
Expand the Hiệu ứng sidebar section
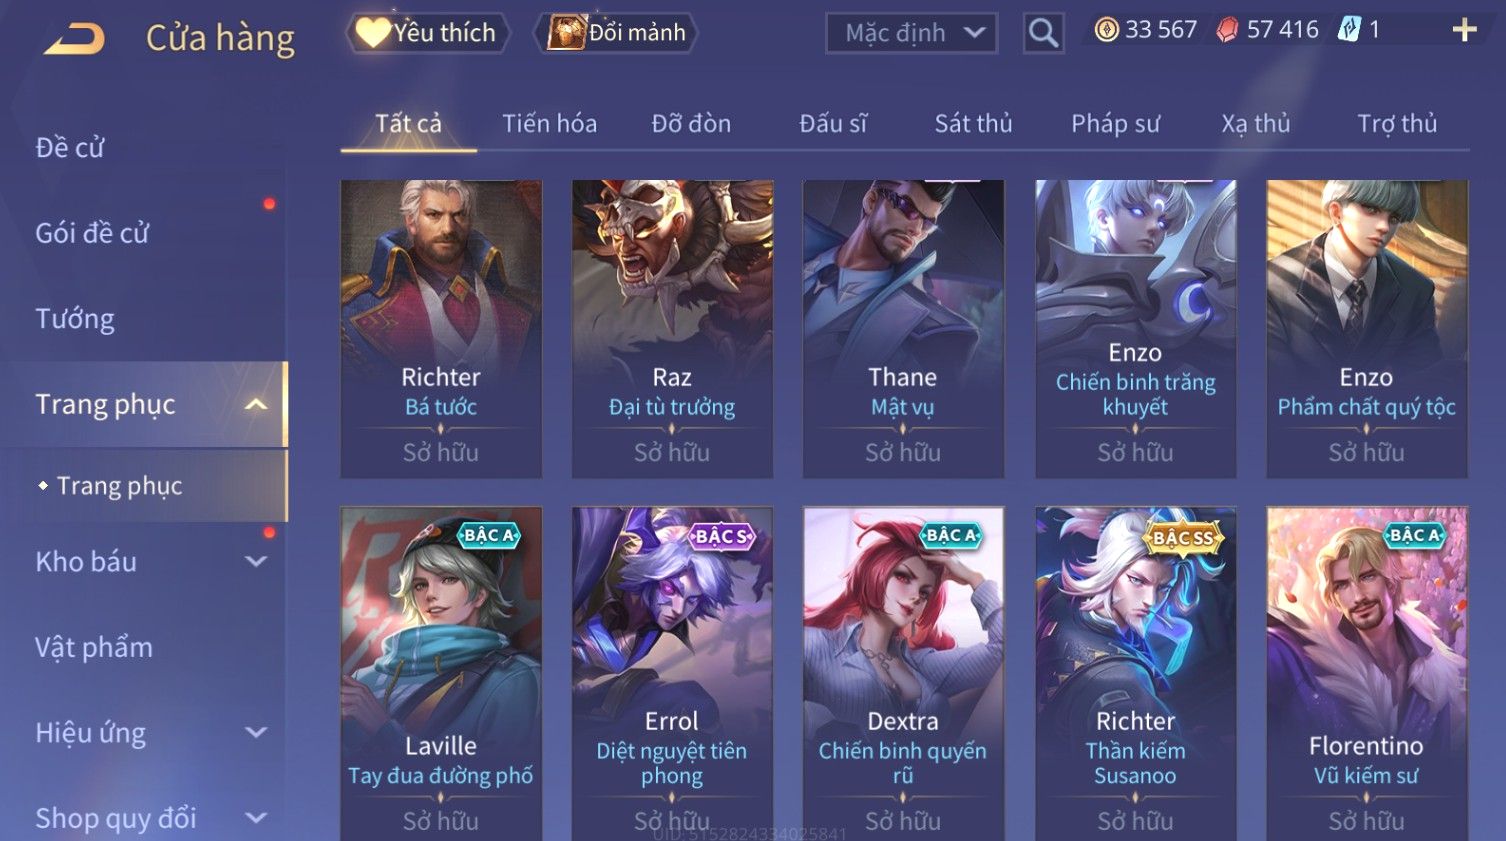coord(257,732)
